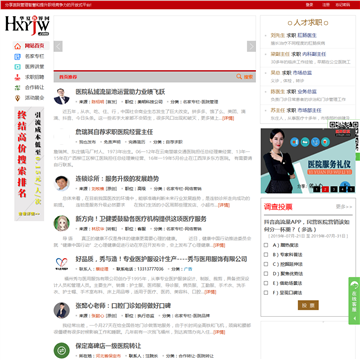Select the 首页推荐 tab
This screenshot has width=360, height=360.
coord(68,77)
